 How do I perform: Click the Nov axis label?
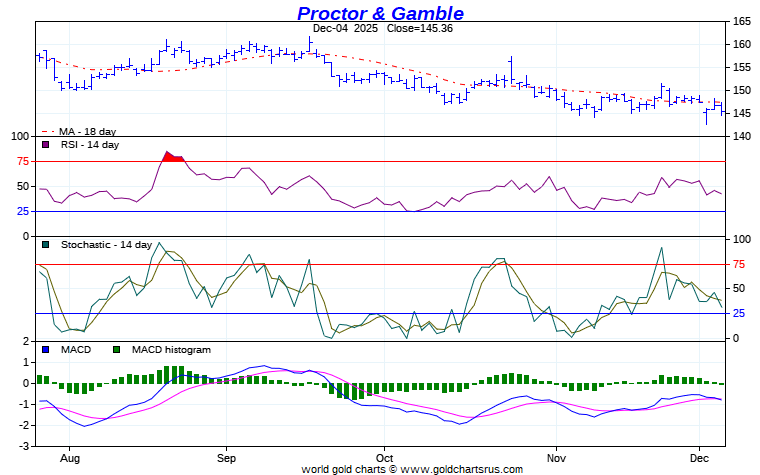point(556,458)
